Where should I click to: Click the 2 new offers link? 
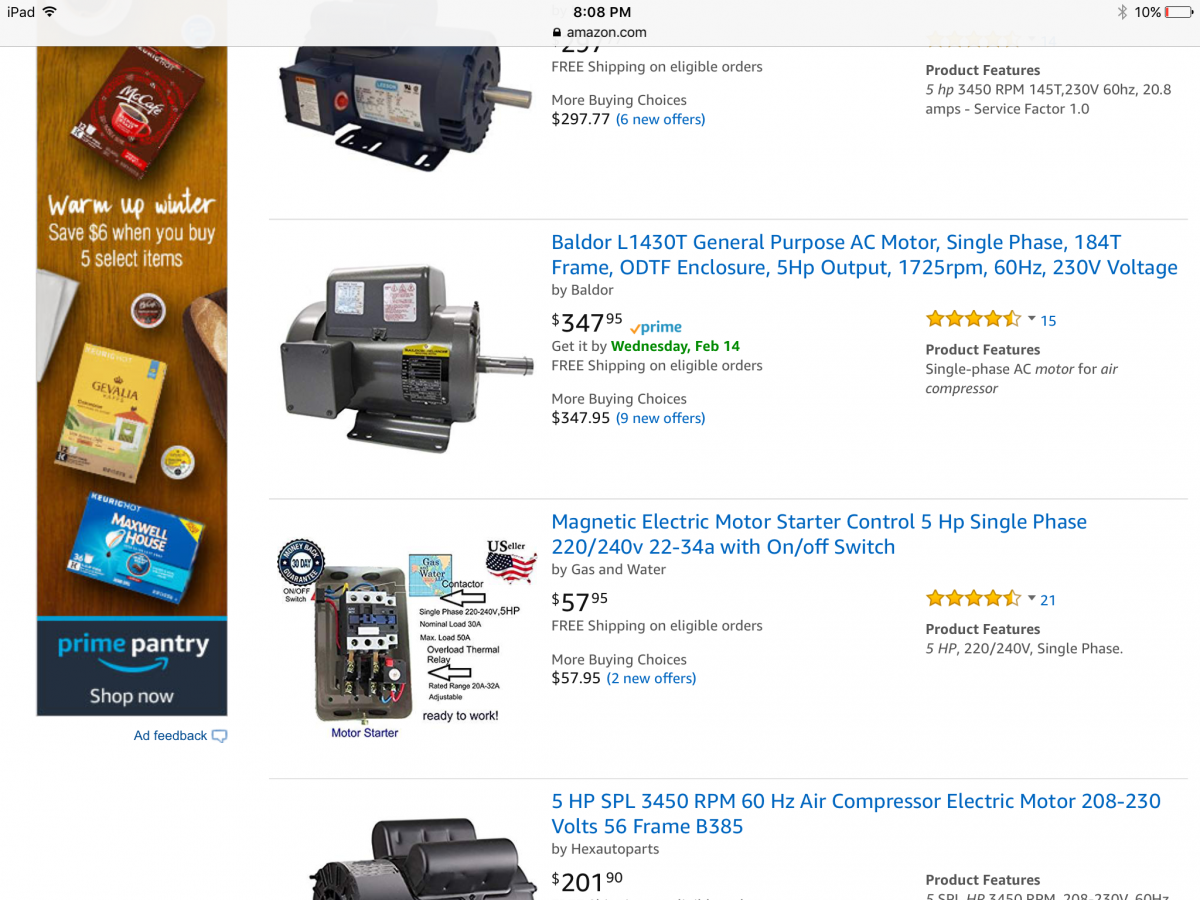coord(651,678)
